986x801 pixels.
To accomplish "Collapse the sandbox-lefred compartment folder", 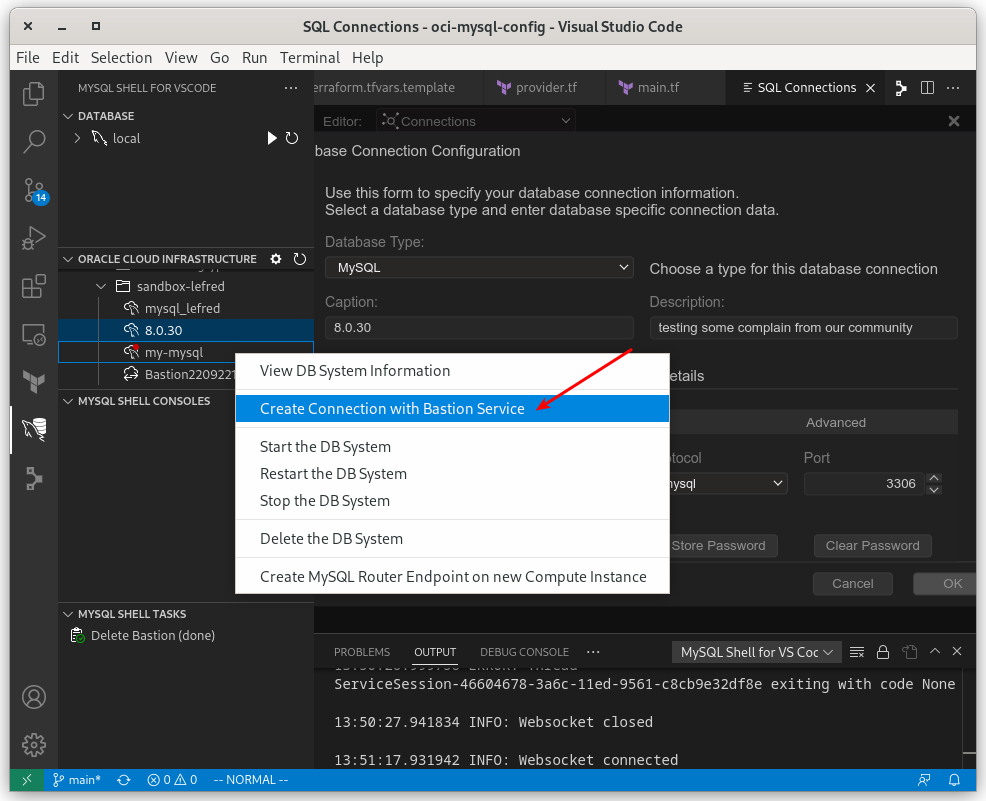I will (x=101, y=287).
